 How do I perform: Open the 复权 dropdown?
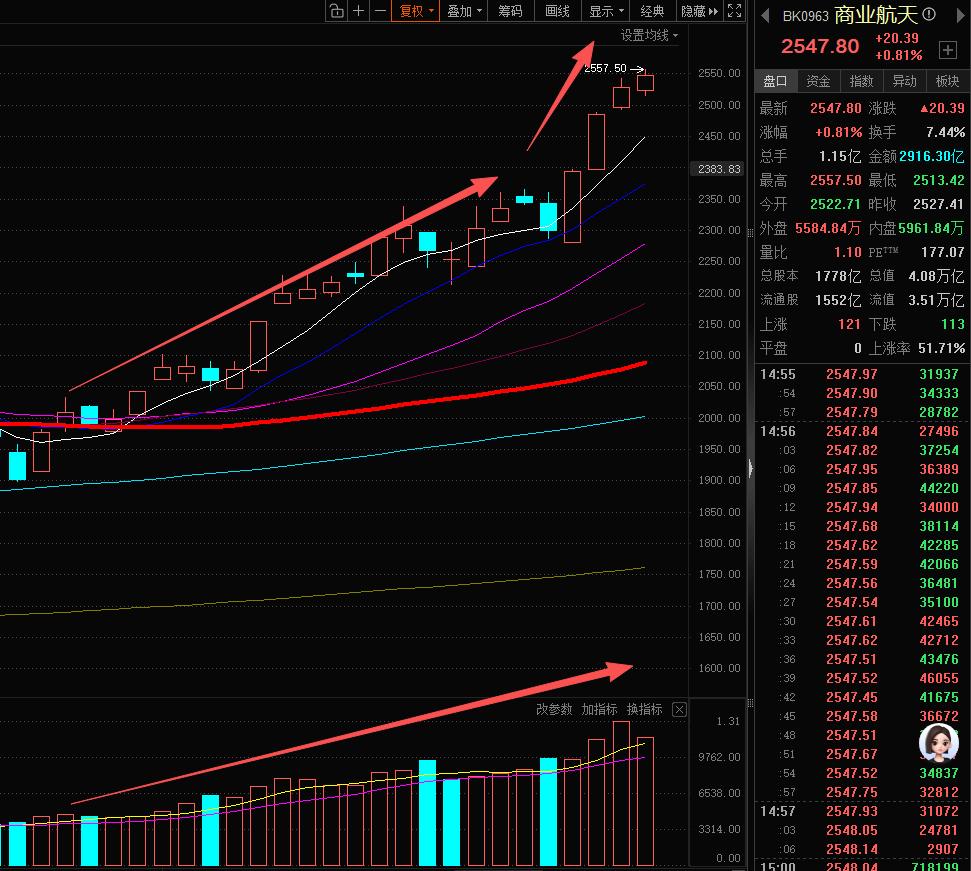pyautogui.click(x=416, y=11)
